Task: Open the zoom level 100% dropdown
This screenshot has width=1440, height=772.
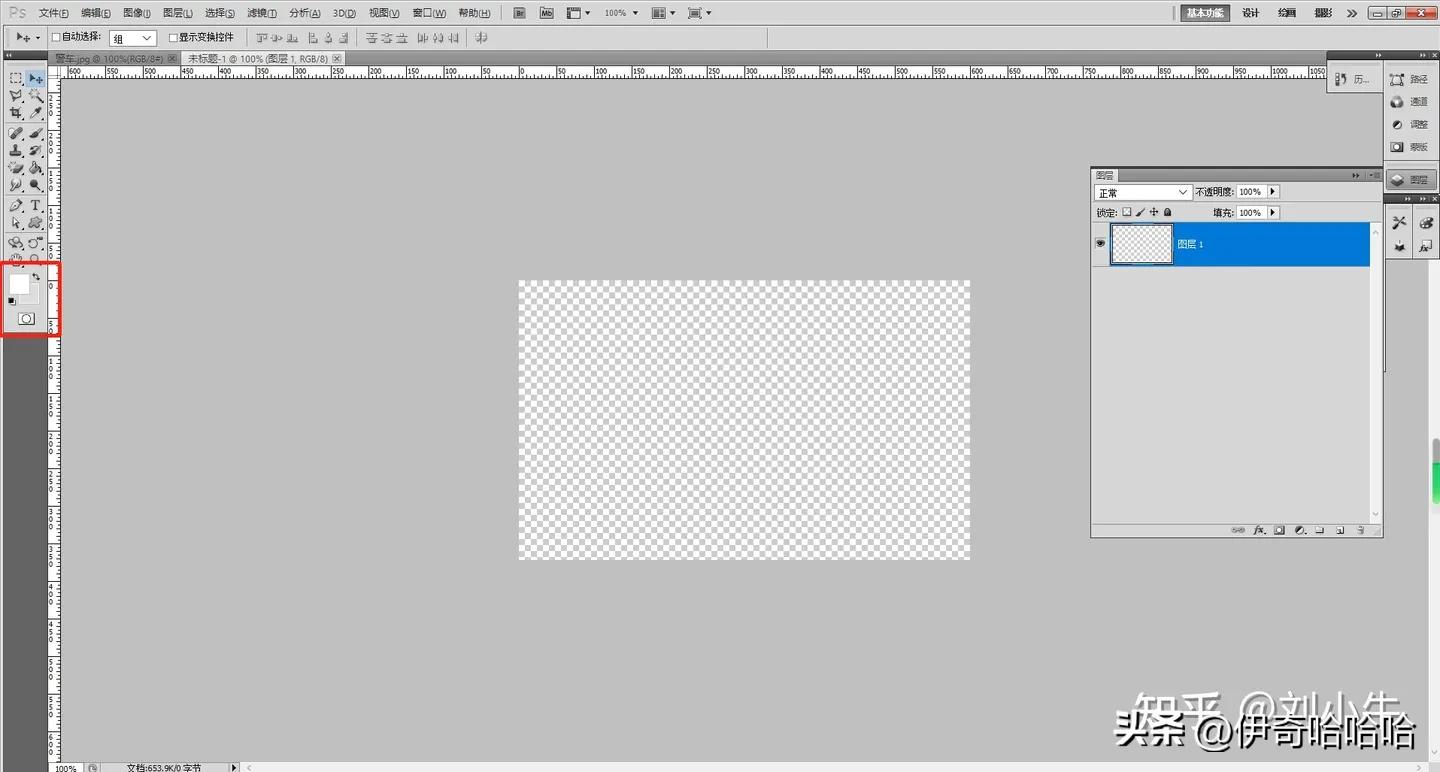Action: point(633,13)
